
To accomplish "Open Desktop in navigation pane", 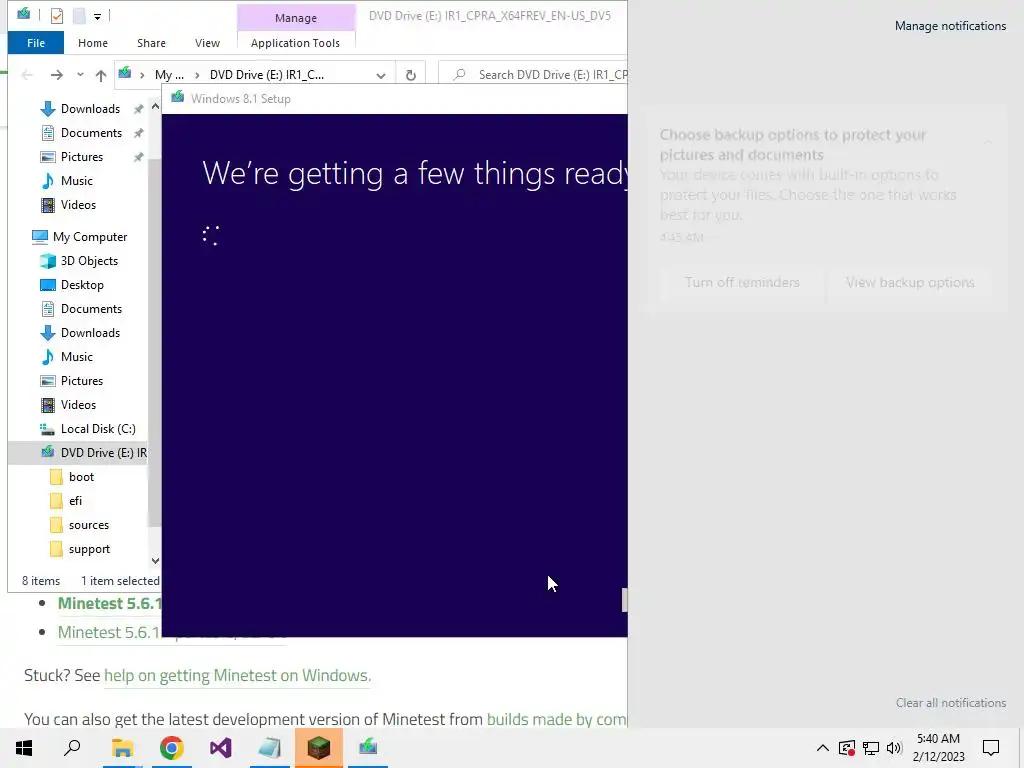I will point(82,285).
